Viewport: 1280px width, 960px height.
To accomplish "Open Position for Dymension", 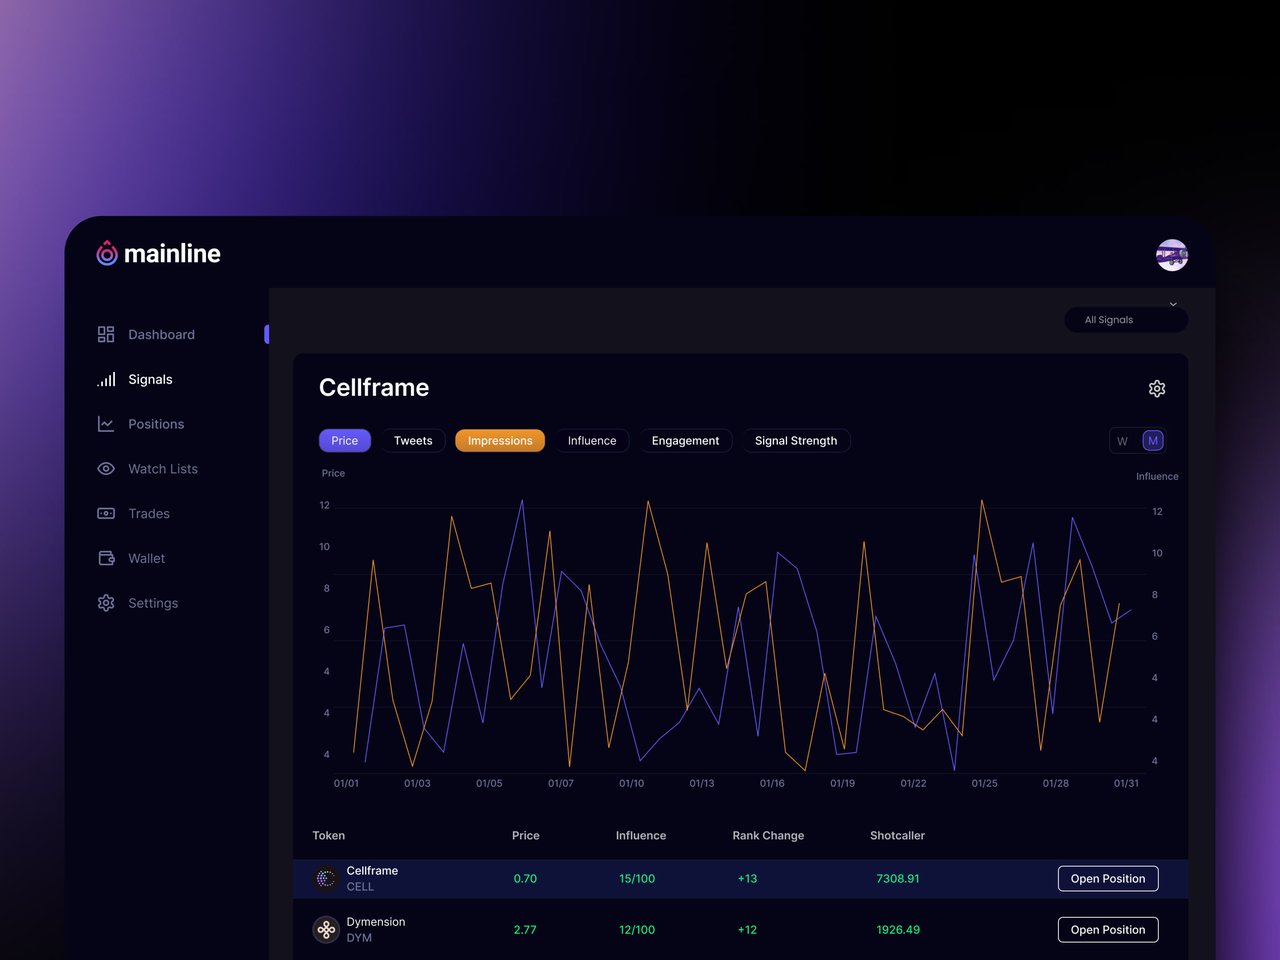I will (x=1108, y=930).
